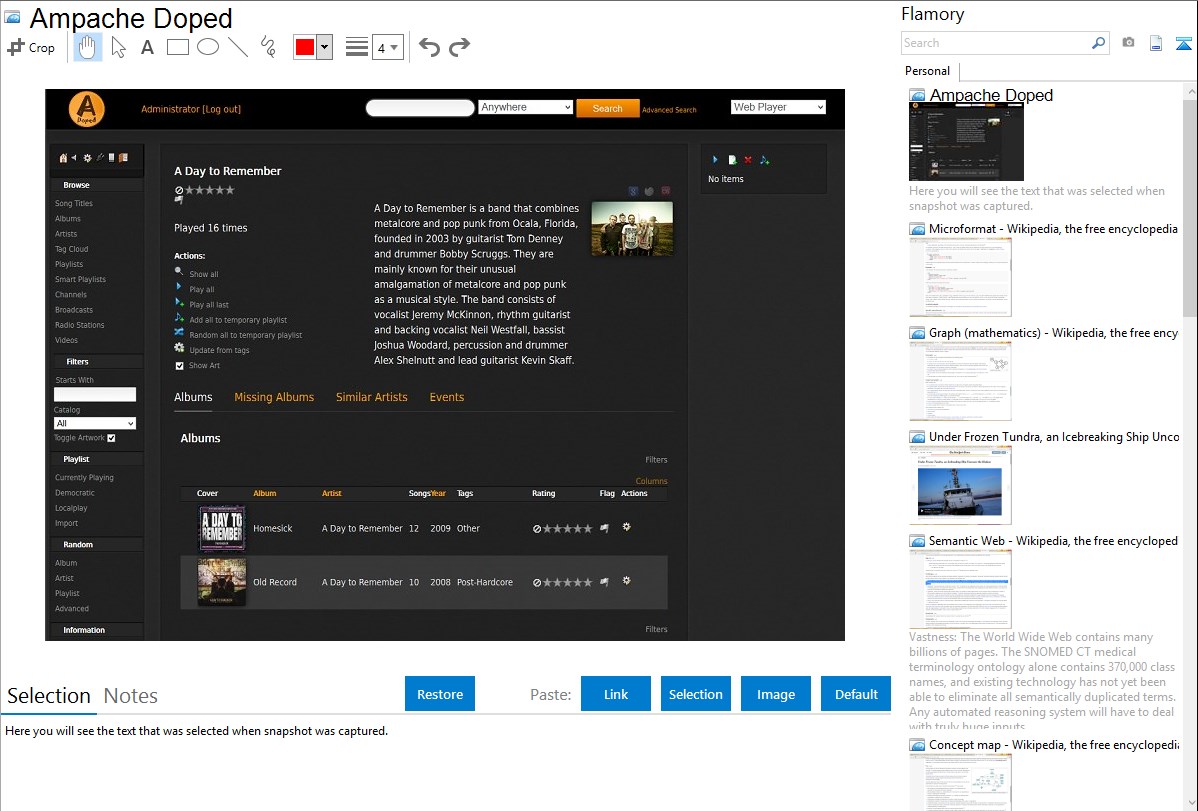Open the annotation color dropdown arrow

click(325, 47)
